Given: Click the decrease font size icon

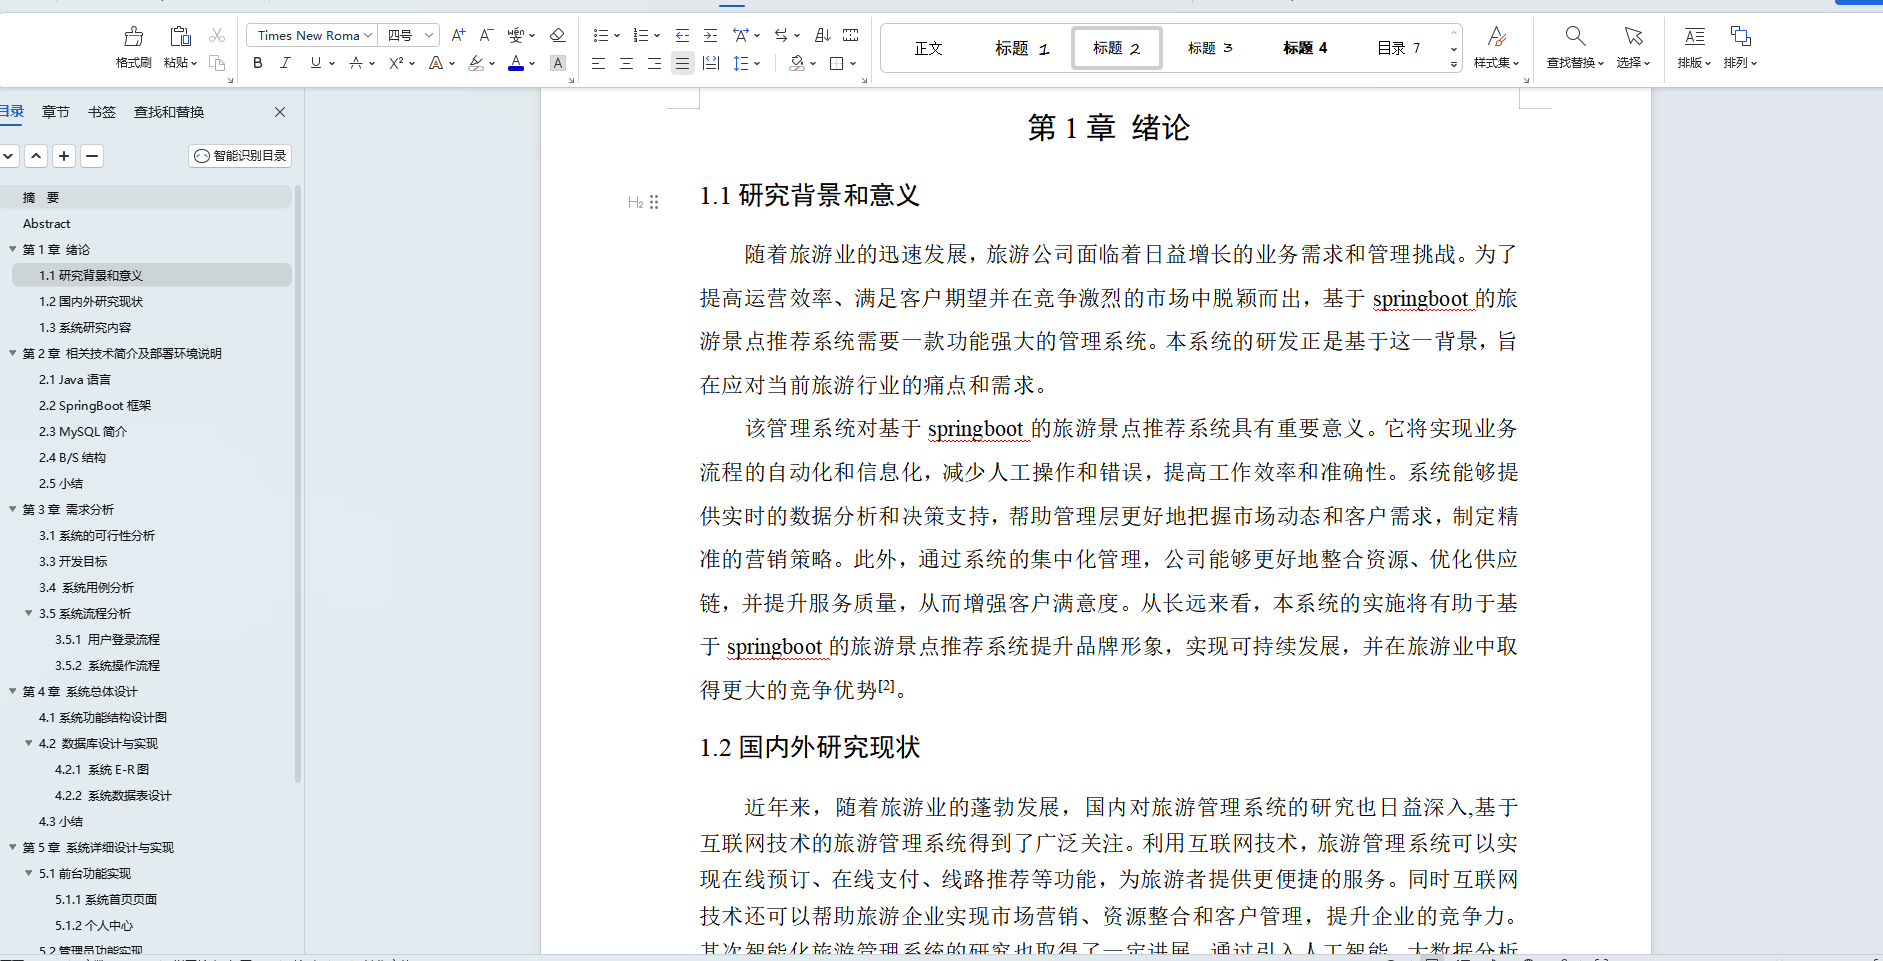Looking at the screenshot, I should tap(487, 35).
